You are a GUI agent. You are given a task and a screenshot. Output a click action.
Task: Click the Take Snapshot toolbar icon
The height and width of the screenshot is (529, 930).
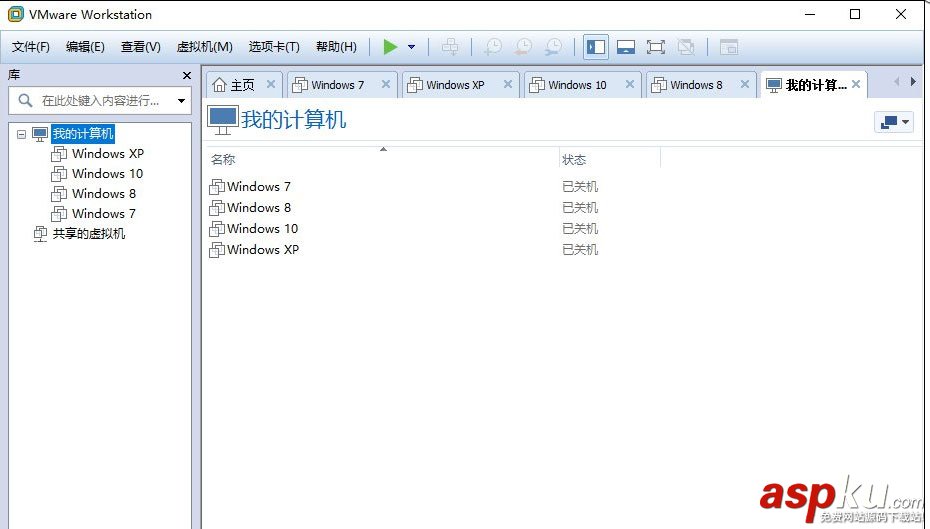pos(493,47)
